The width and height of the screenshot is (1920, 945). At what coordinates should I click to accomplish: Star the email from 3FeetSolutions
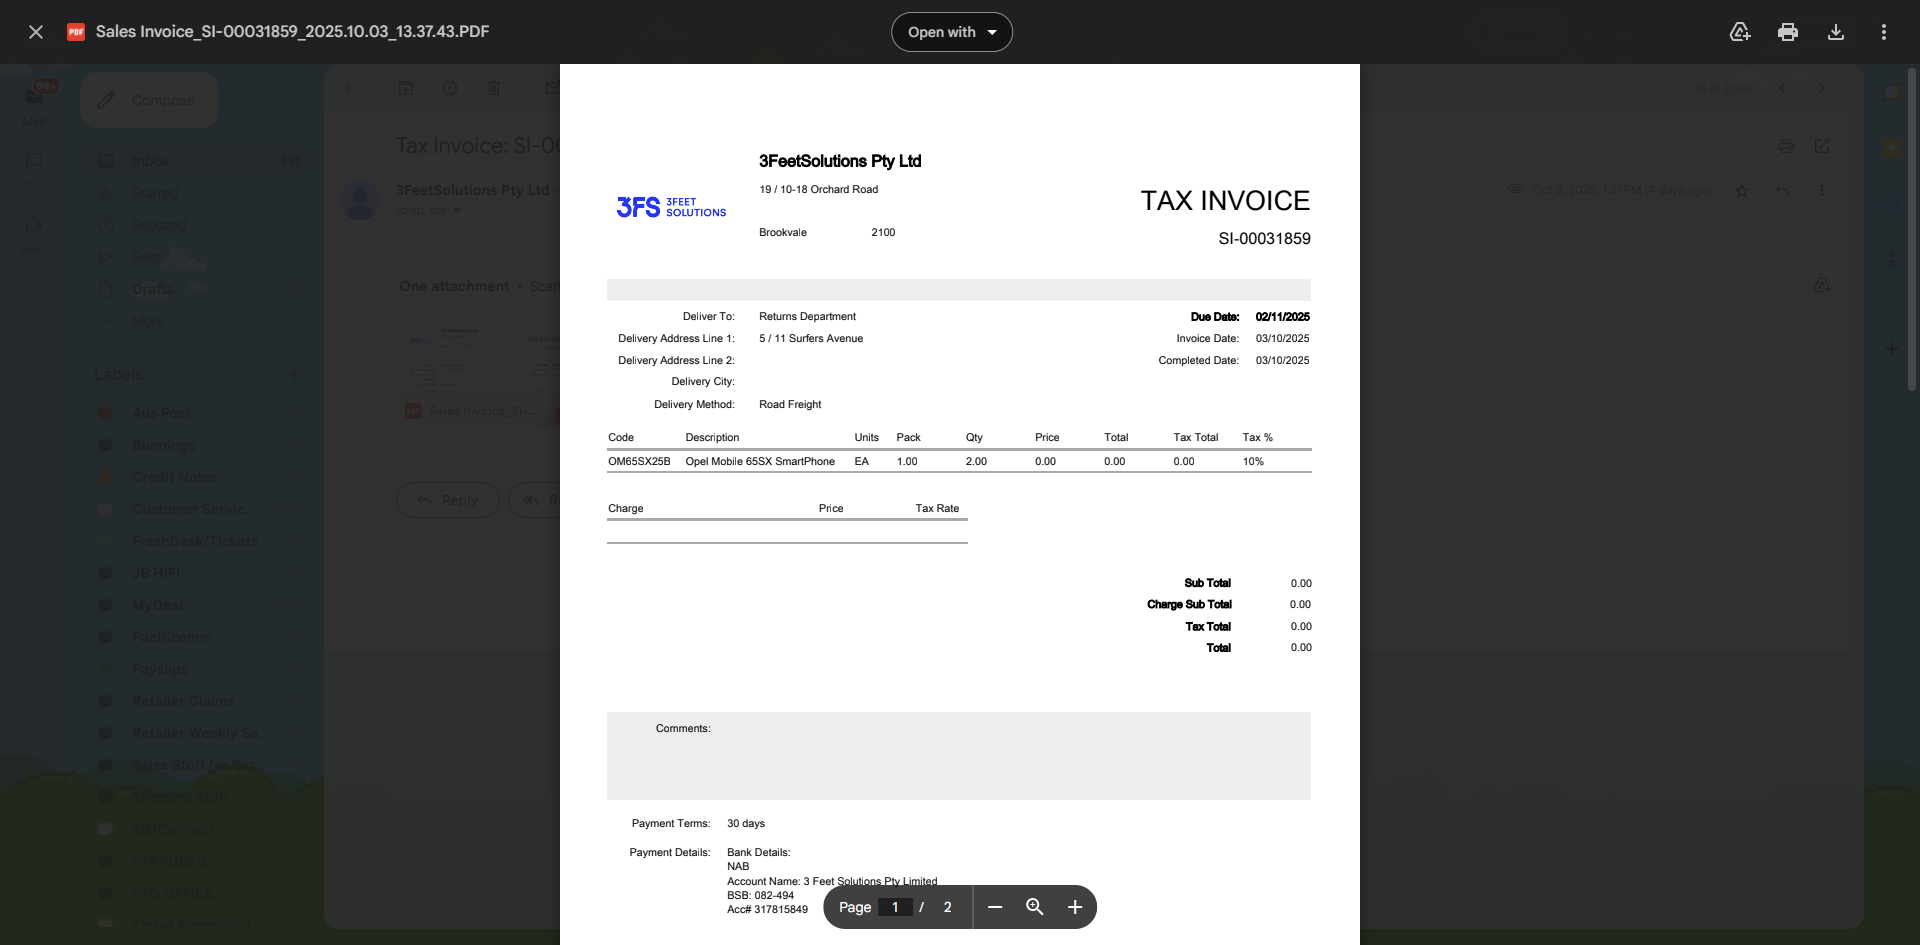[1743, 190]
